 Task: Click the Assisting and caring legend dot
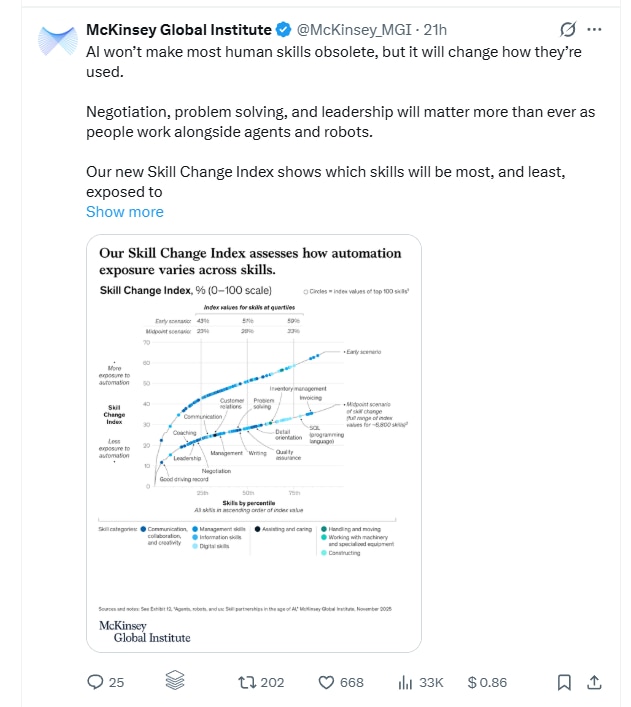(257, 528)
